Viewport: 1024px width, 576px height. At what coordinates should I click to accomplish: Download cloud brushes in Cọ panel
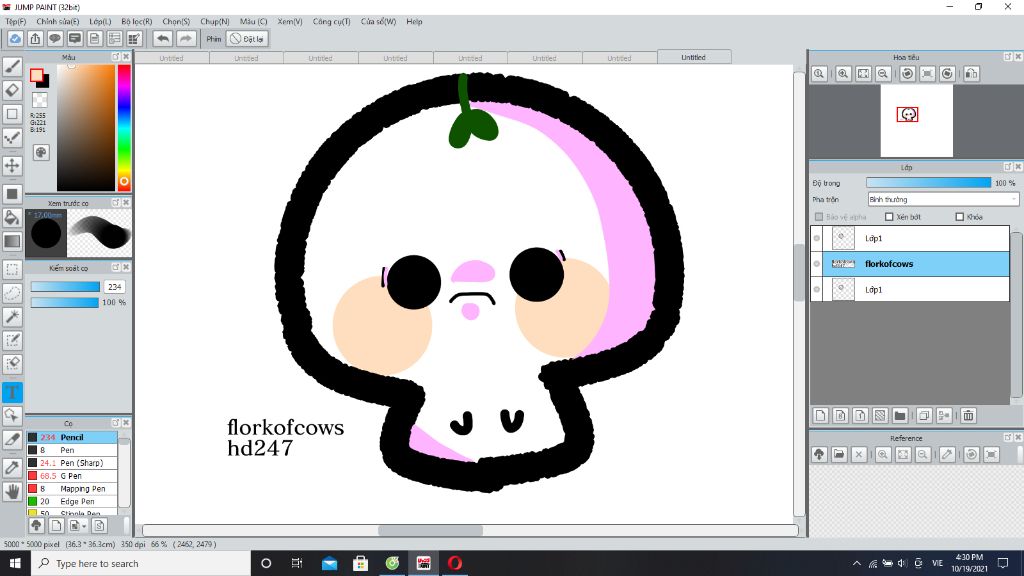(x=37, y=525)
